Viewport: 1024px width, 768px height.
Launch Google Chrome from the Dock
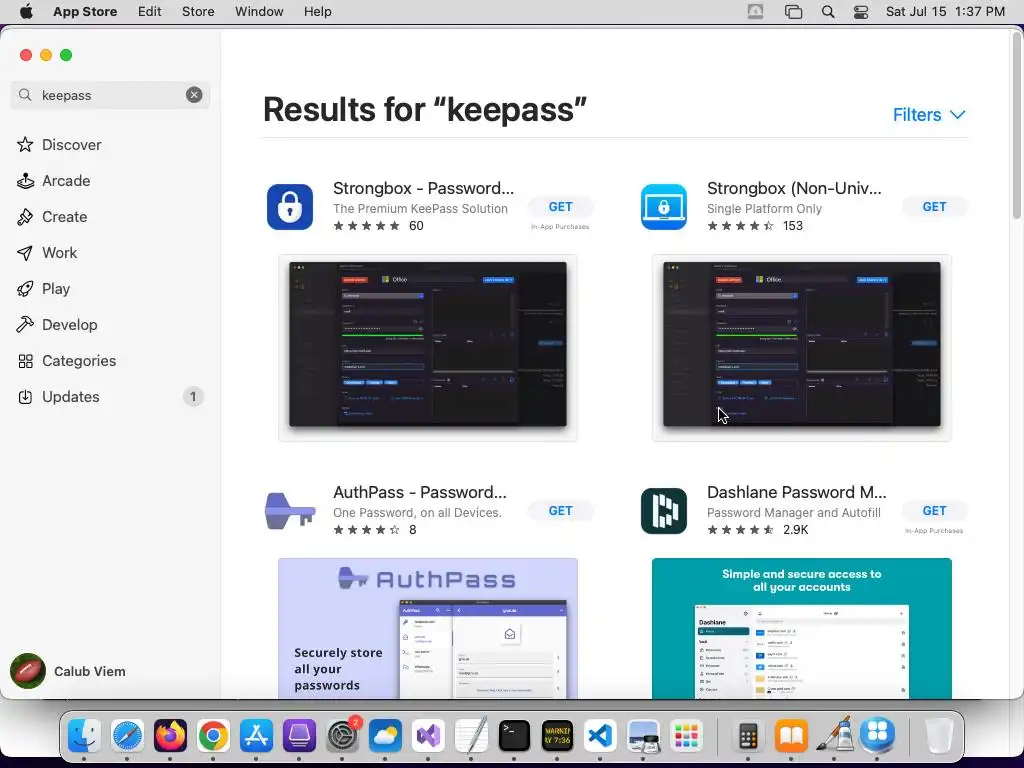coord(214,736)
